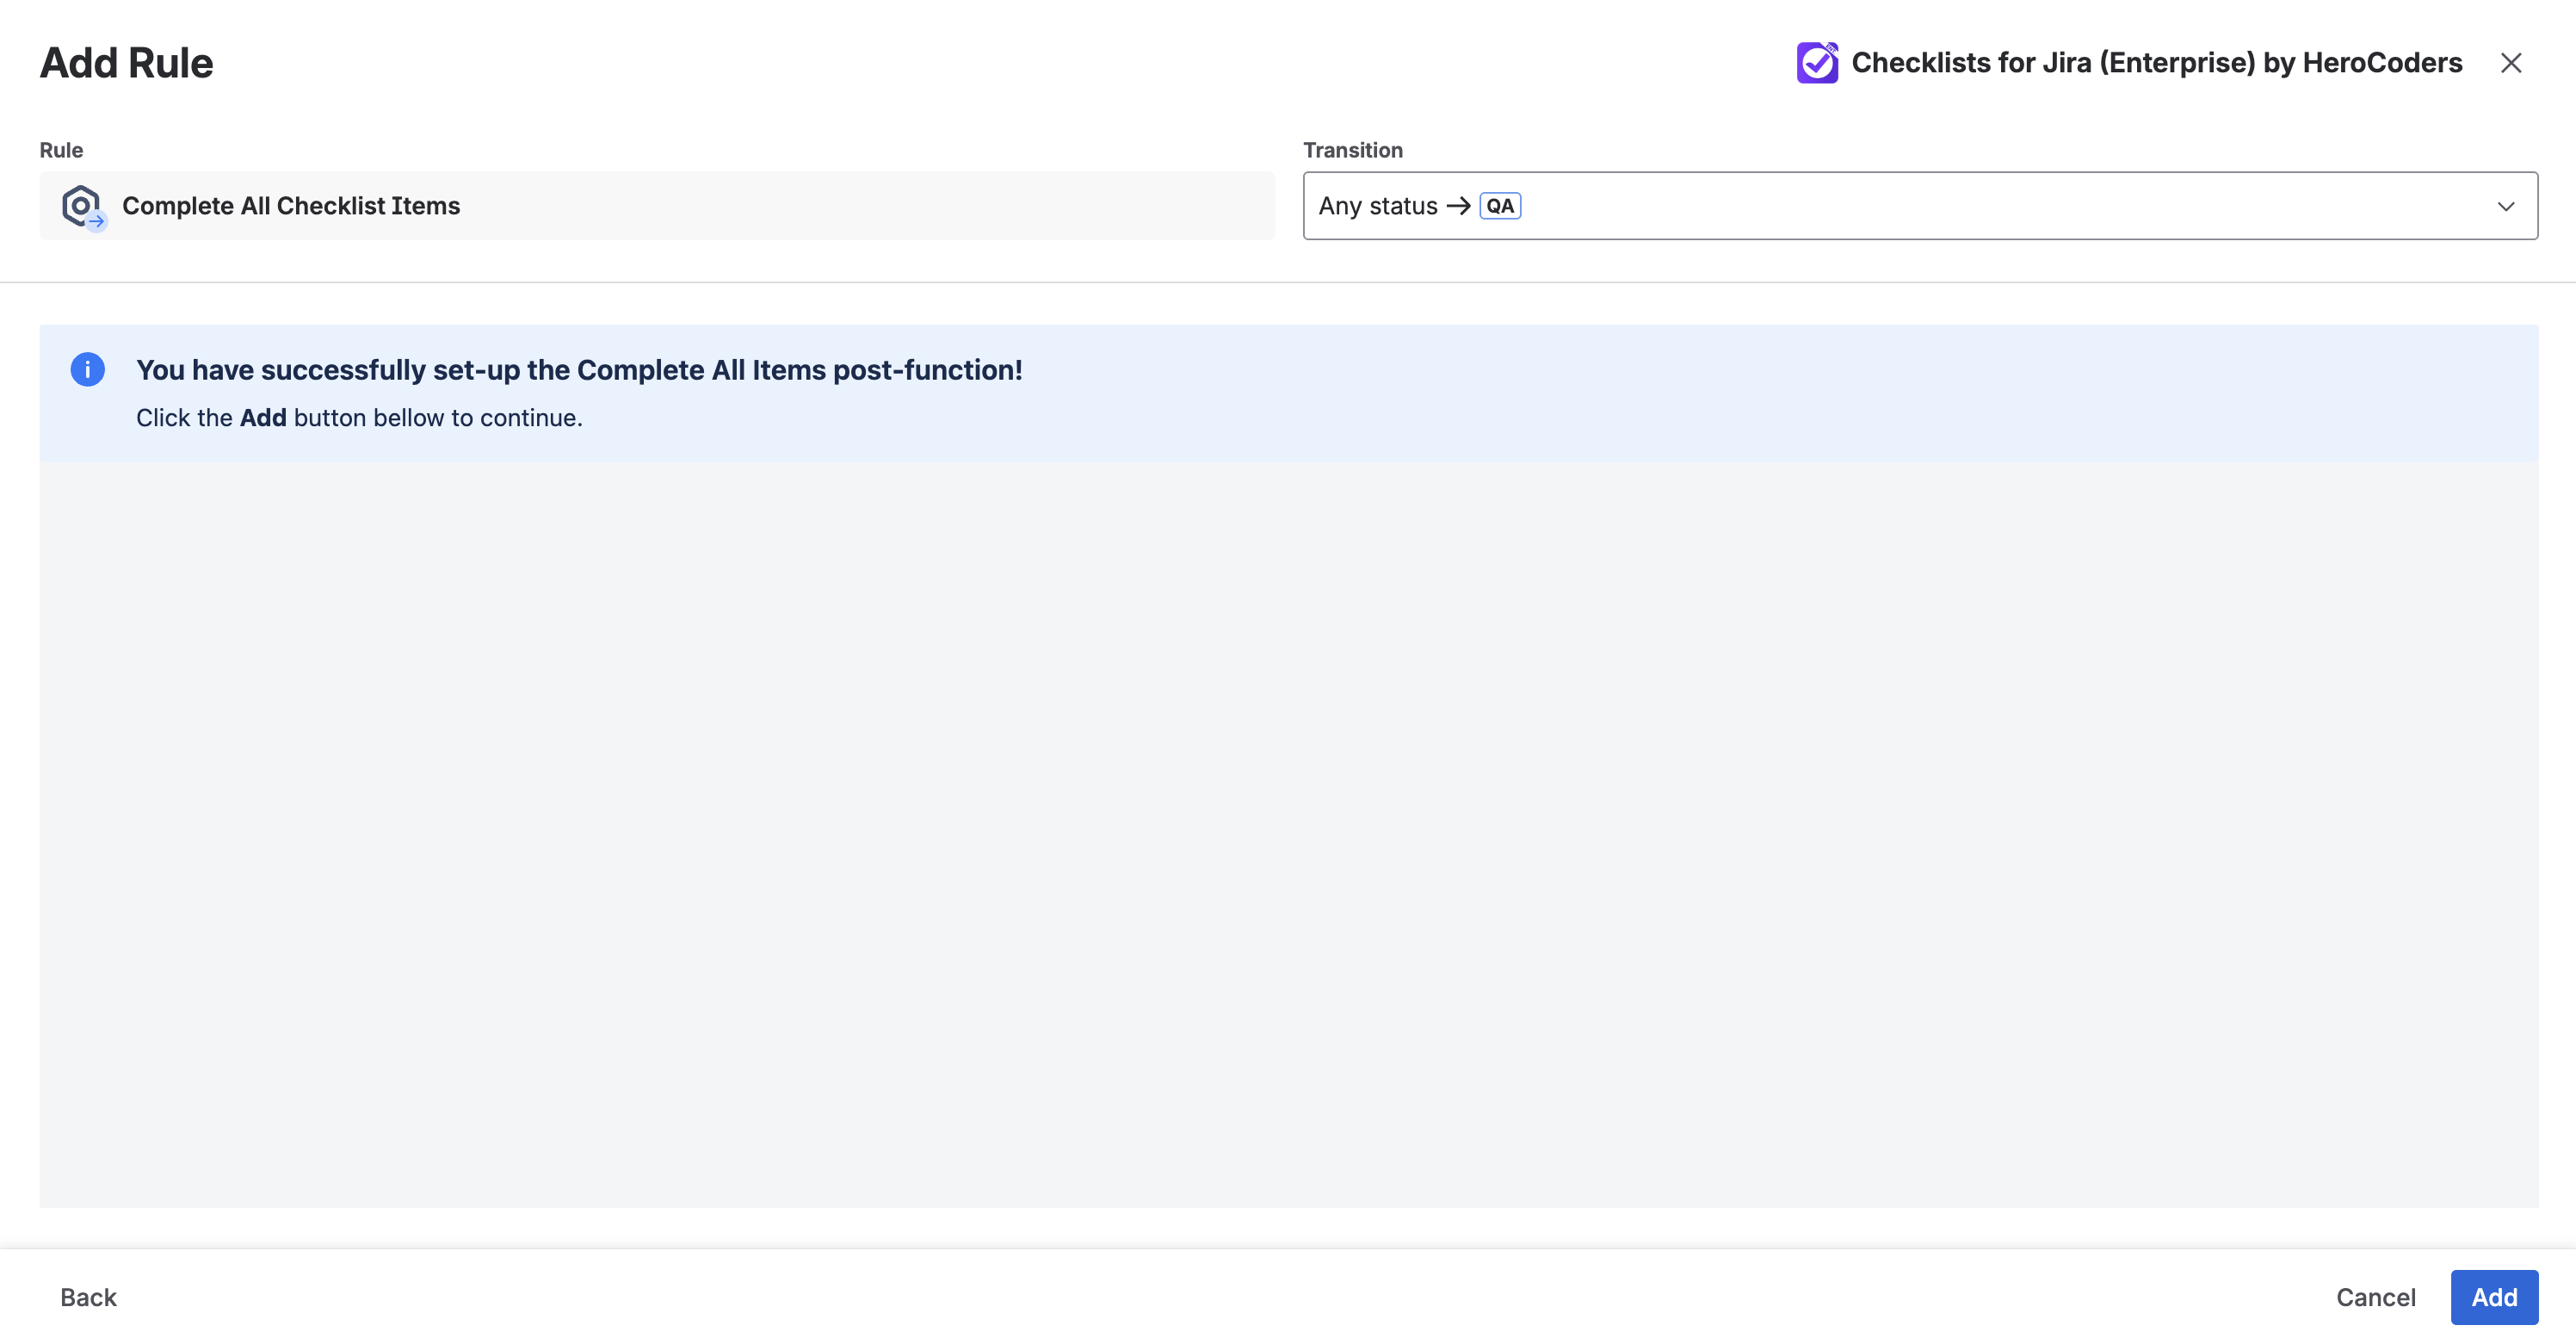Viewport: 2576px width, 1344px height.
Task: Select the Complete All Checklist Items rule field
Action: tap(656, 206)
